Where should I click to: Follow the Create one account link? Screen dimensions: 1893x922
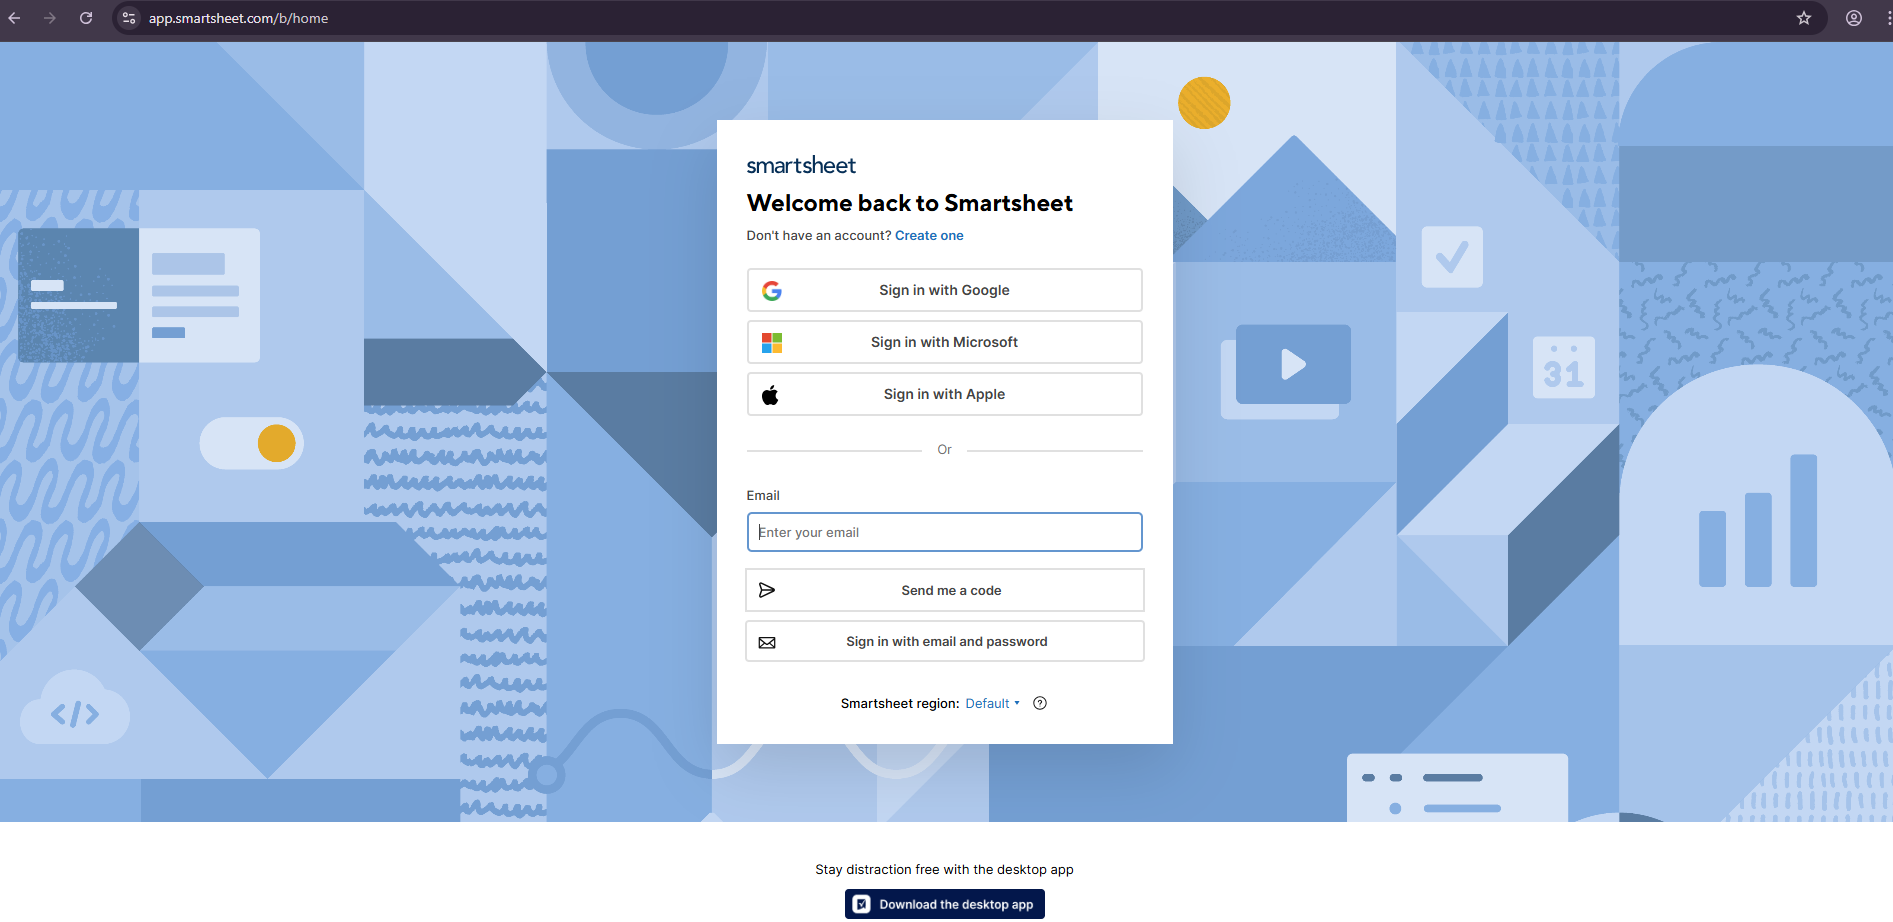(929, 236)
